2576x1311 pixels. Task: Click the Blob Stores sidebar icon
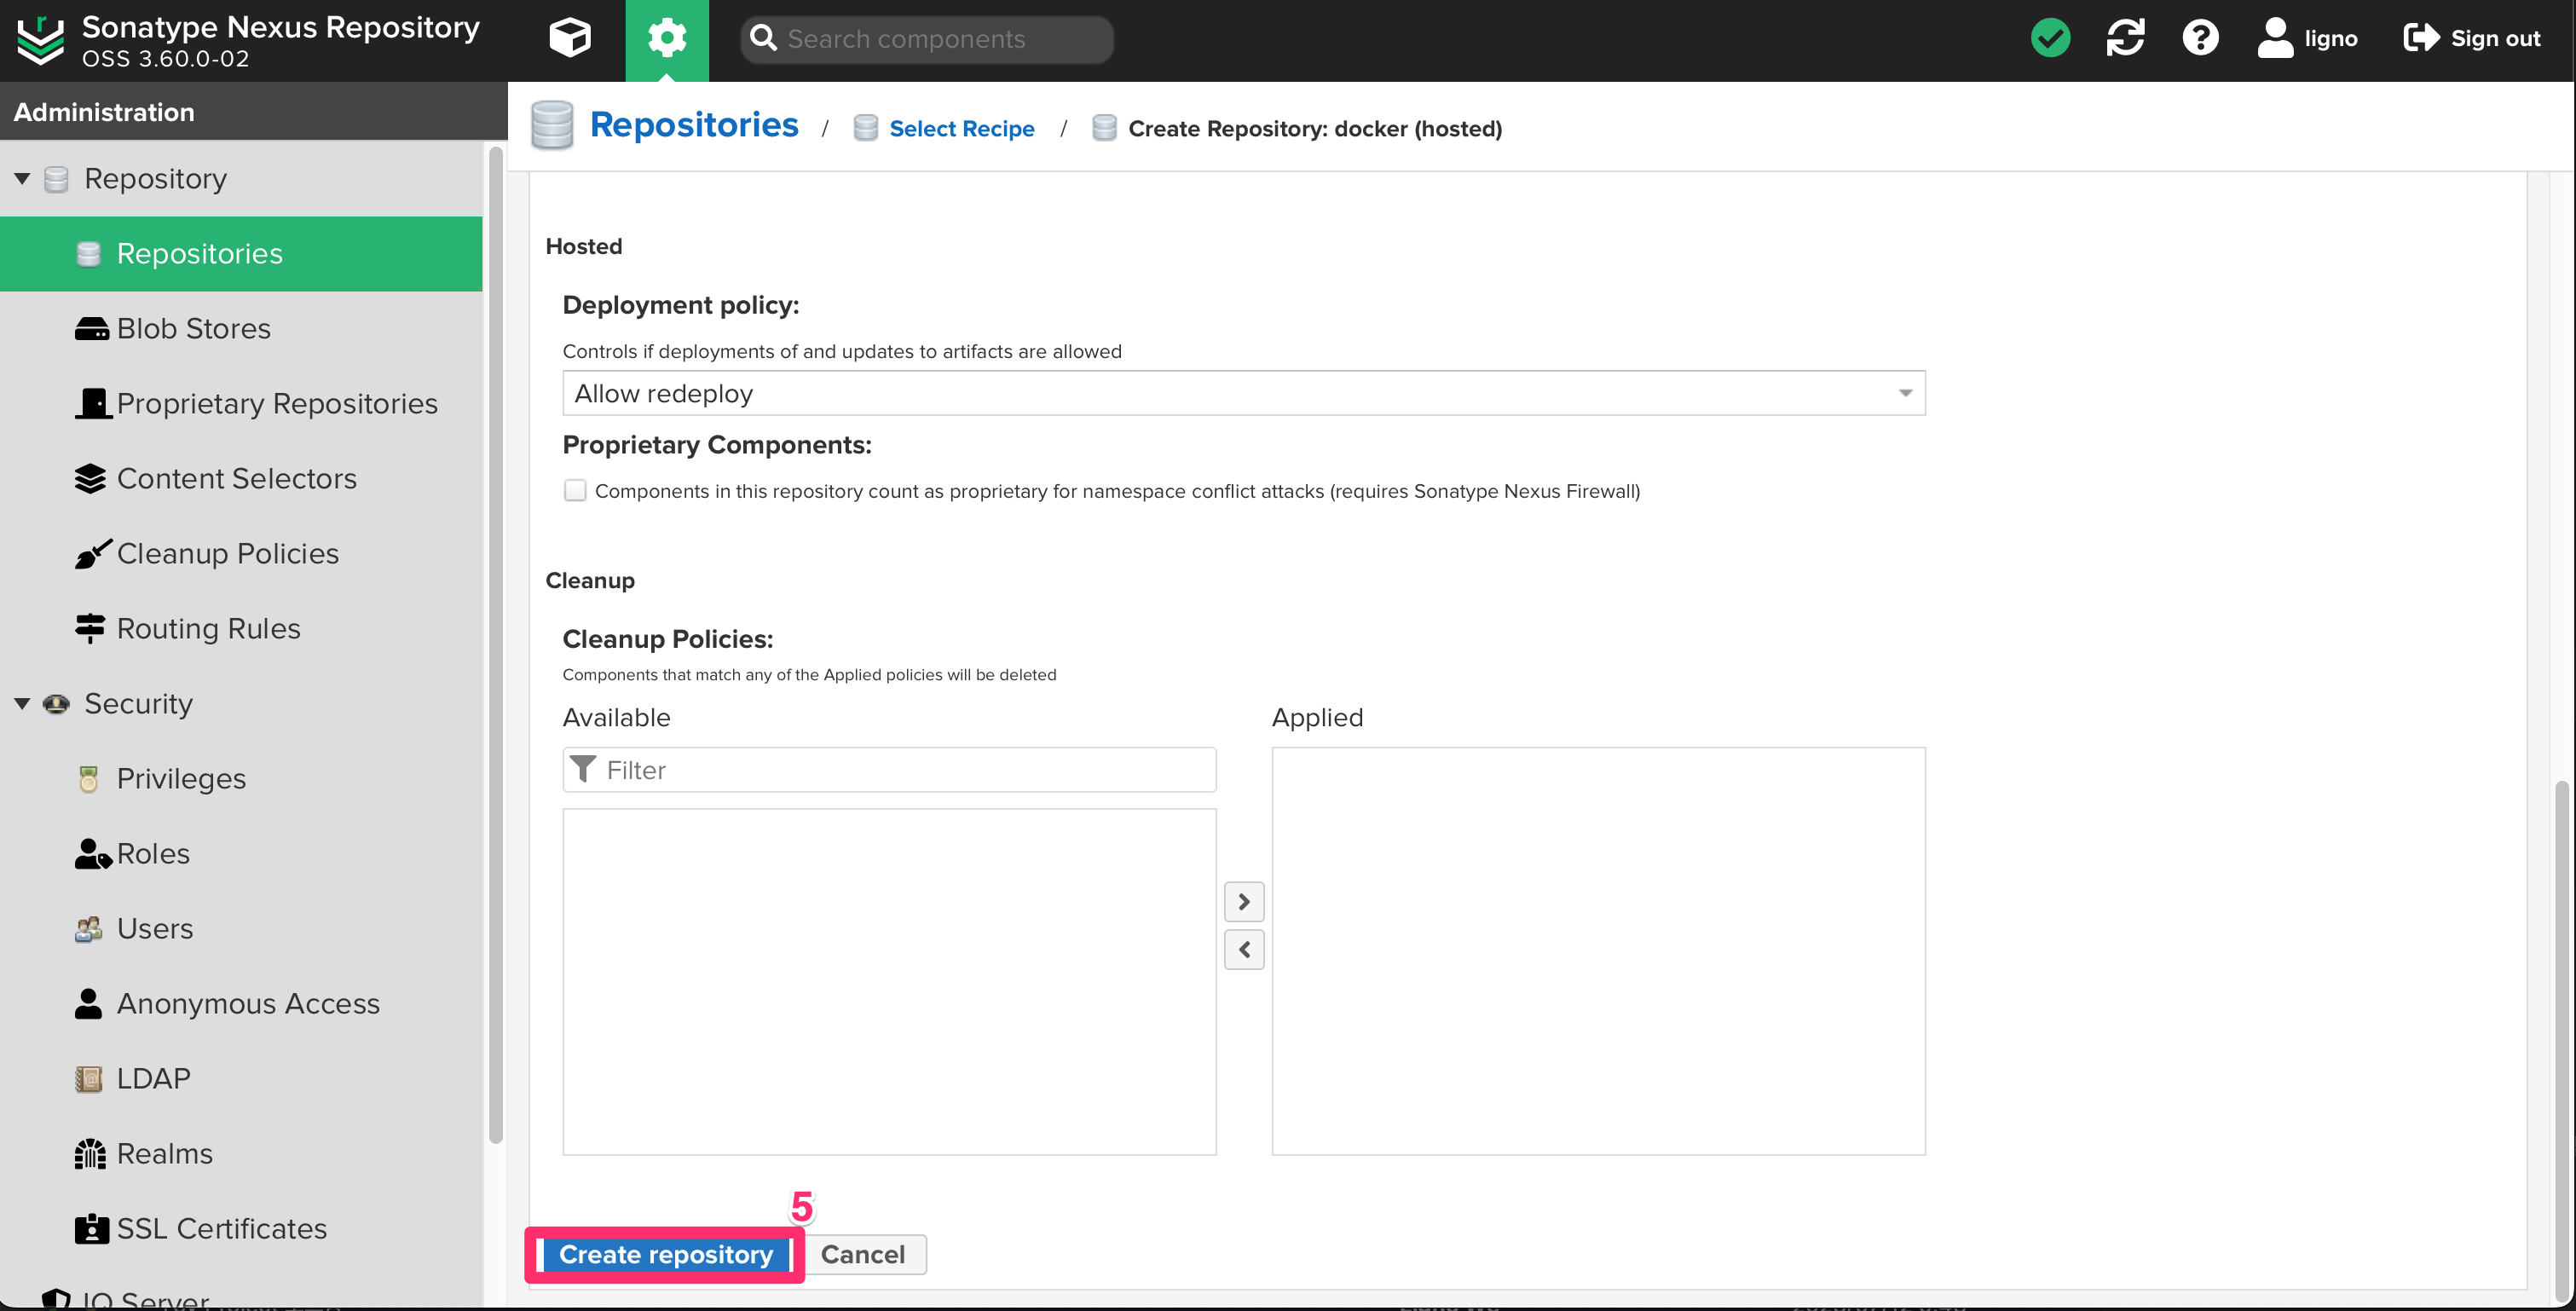coord(91,328)
